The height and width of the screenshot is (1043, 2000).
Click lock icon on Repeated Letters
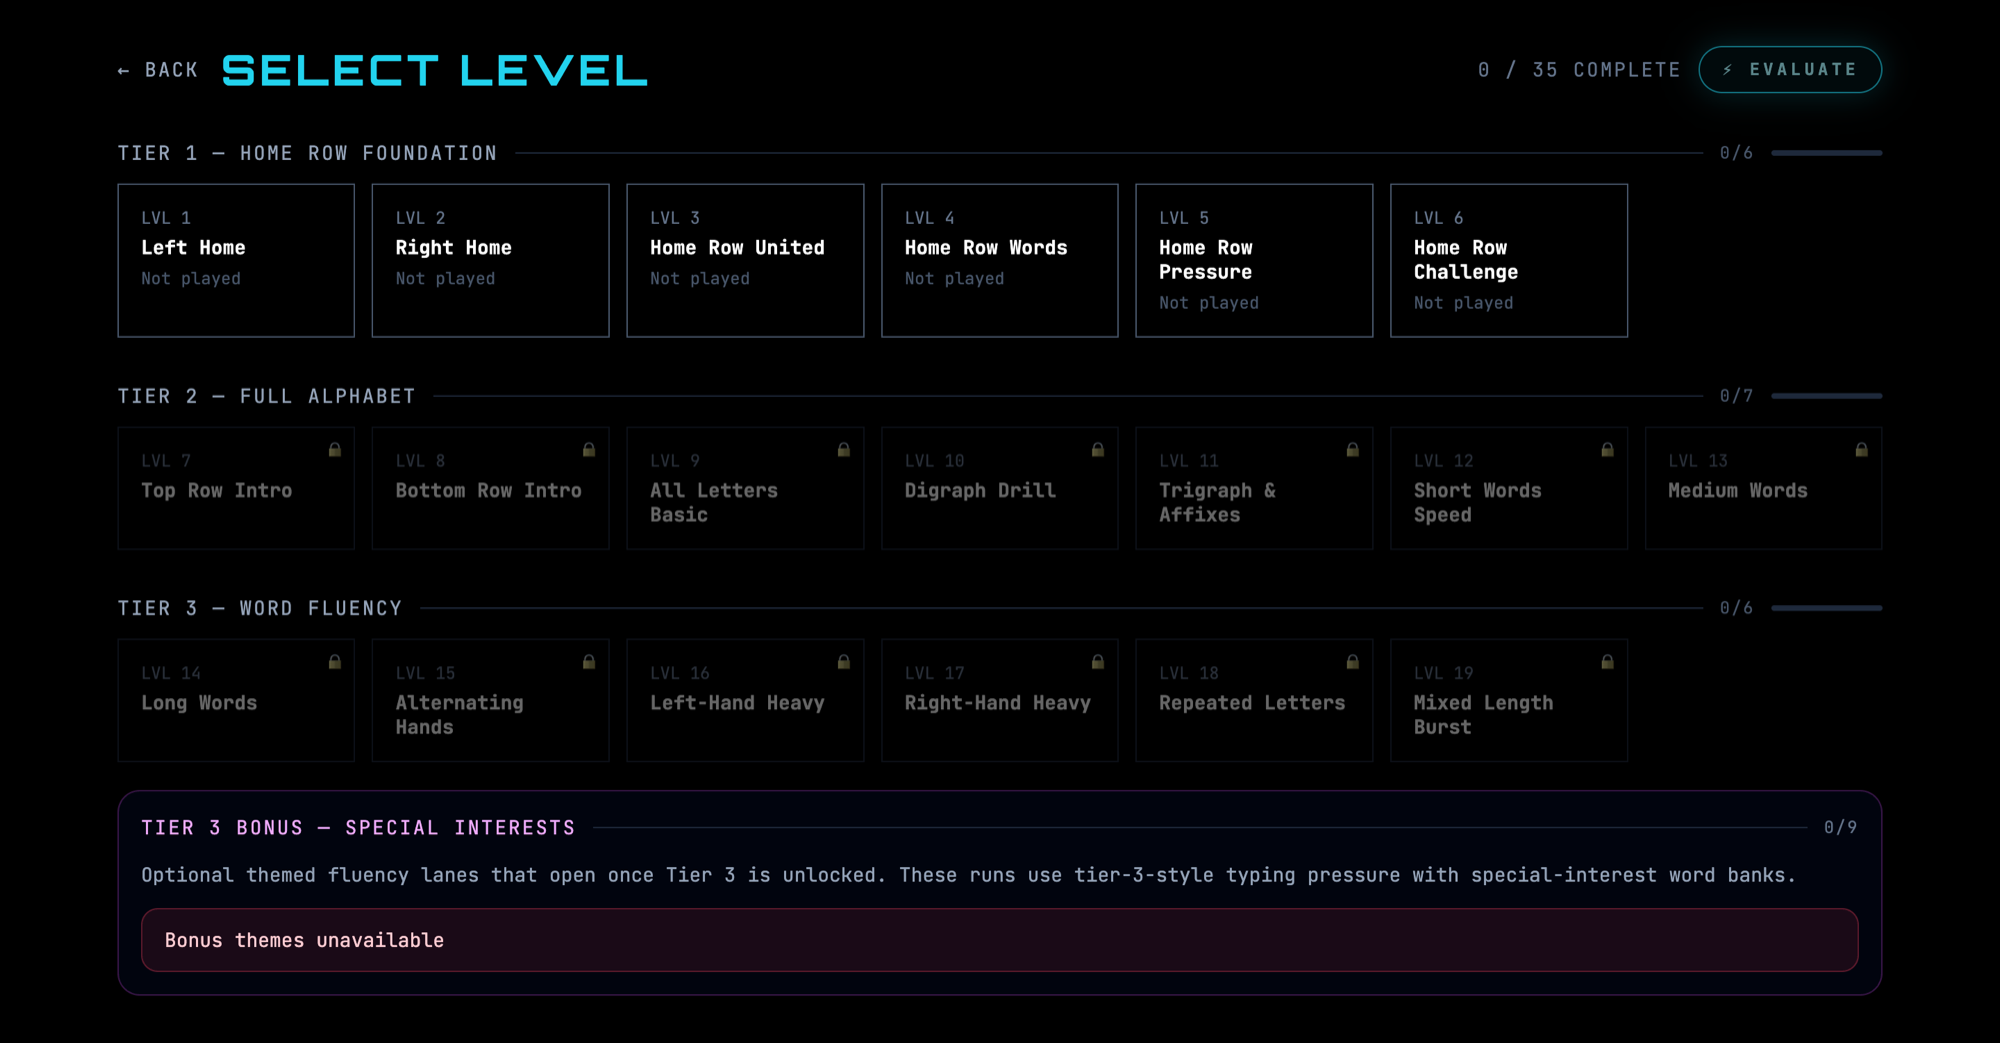tap(1353, 662)
